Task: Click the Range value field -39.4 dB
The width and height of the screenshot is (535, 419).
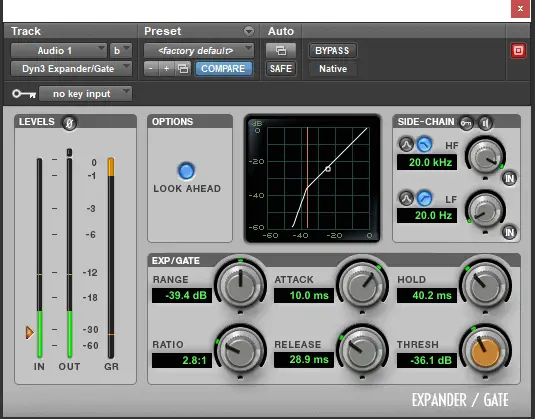Action: (x=182, y=295)
